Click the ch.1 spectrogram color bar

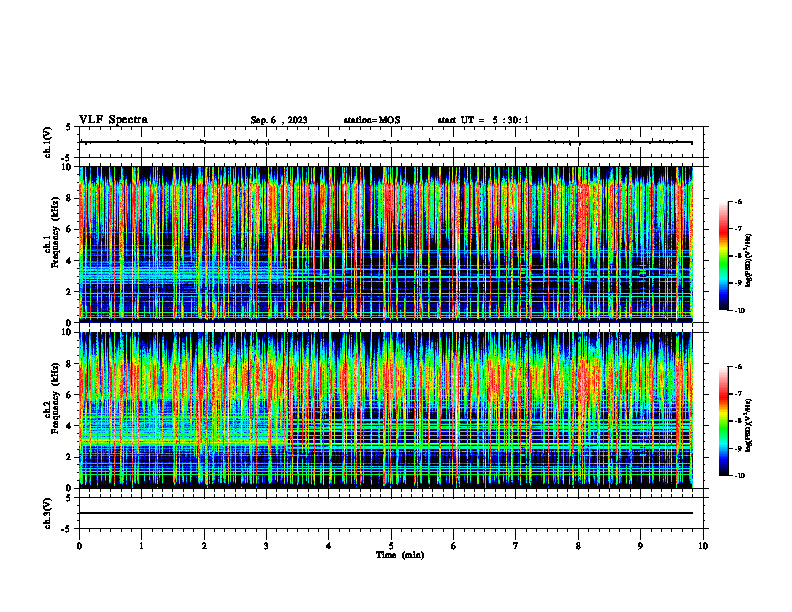click(x=723, y=256)
